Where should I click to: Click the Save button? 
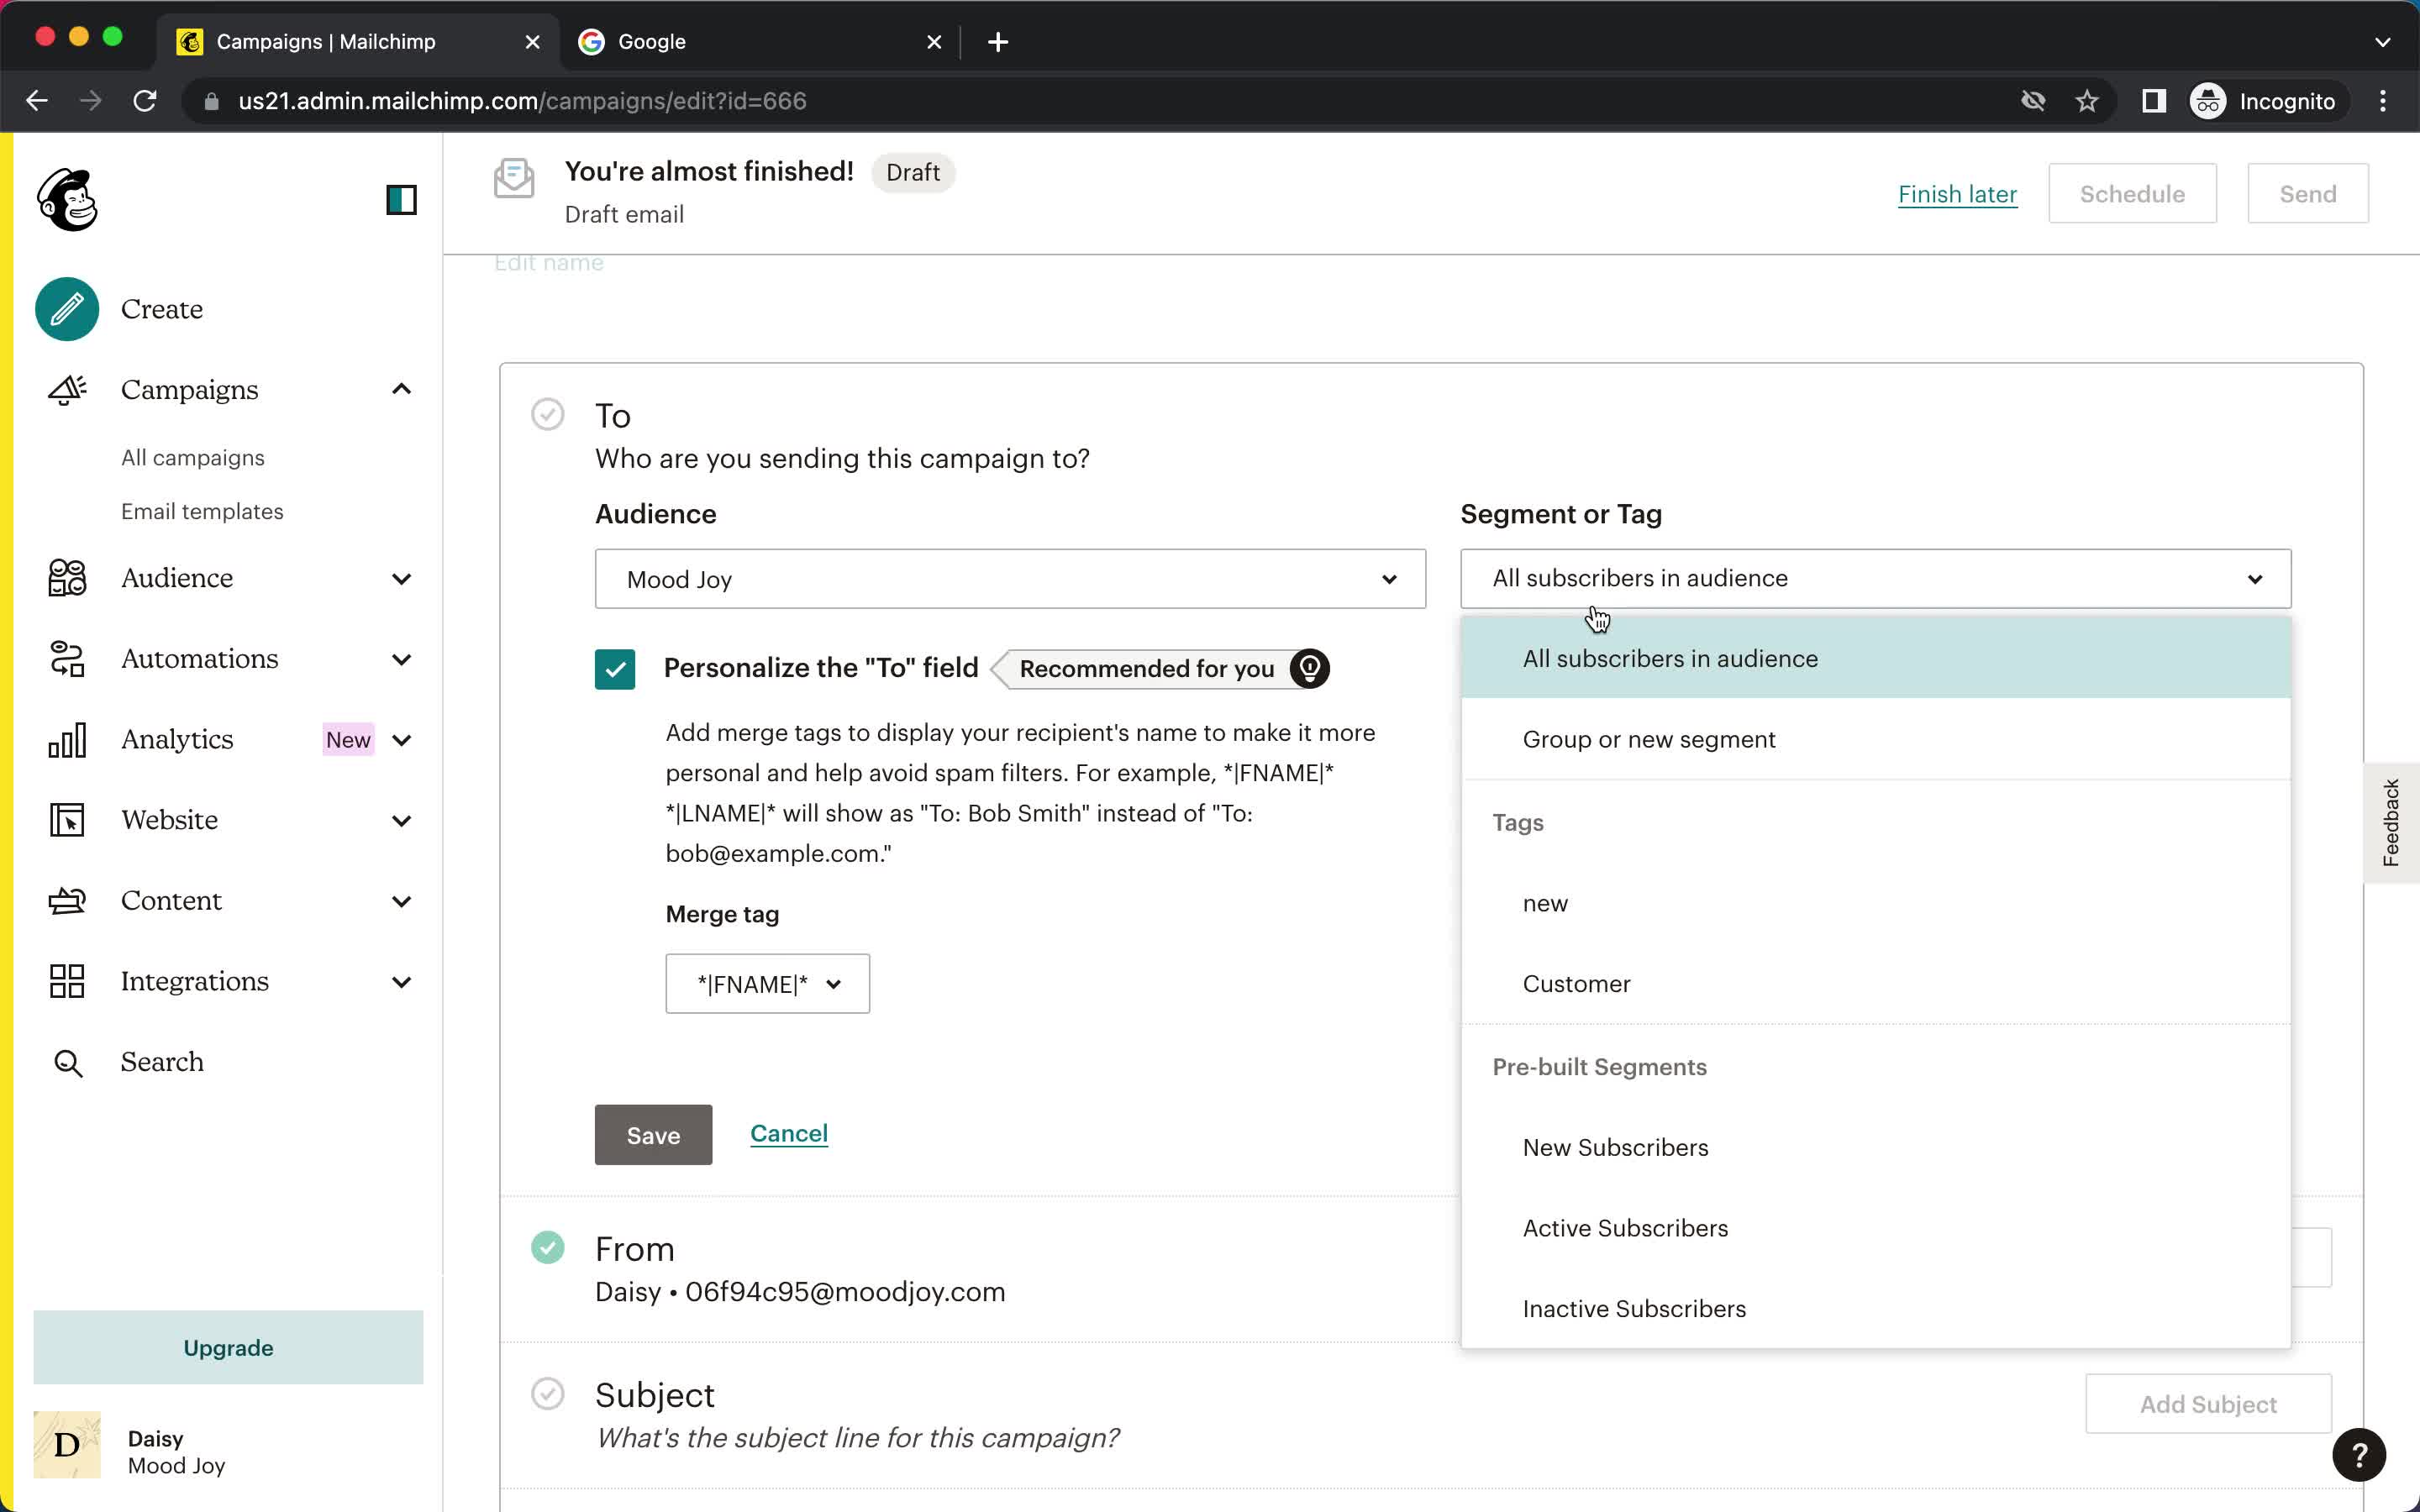654,1134
